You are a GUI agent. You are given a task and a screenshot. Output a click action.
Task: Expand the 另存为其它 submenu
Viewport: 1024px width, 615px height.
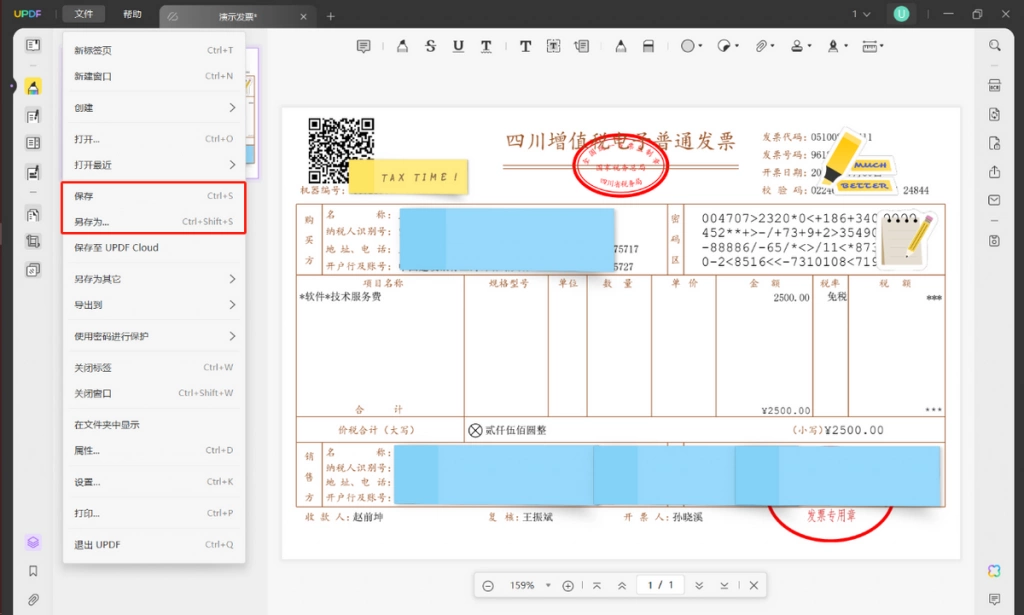(232, 279)
